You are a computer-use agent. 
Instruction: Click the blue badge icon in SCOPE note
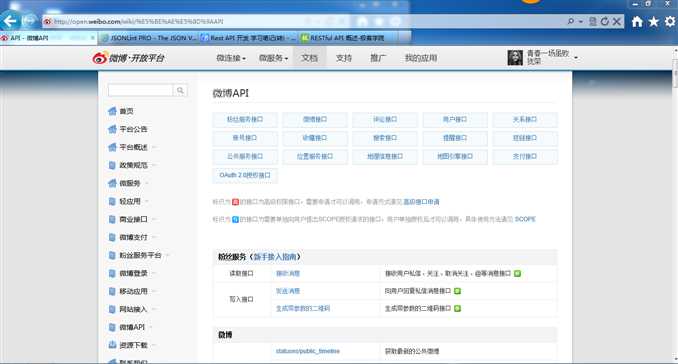235,219
